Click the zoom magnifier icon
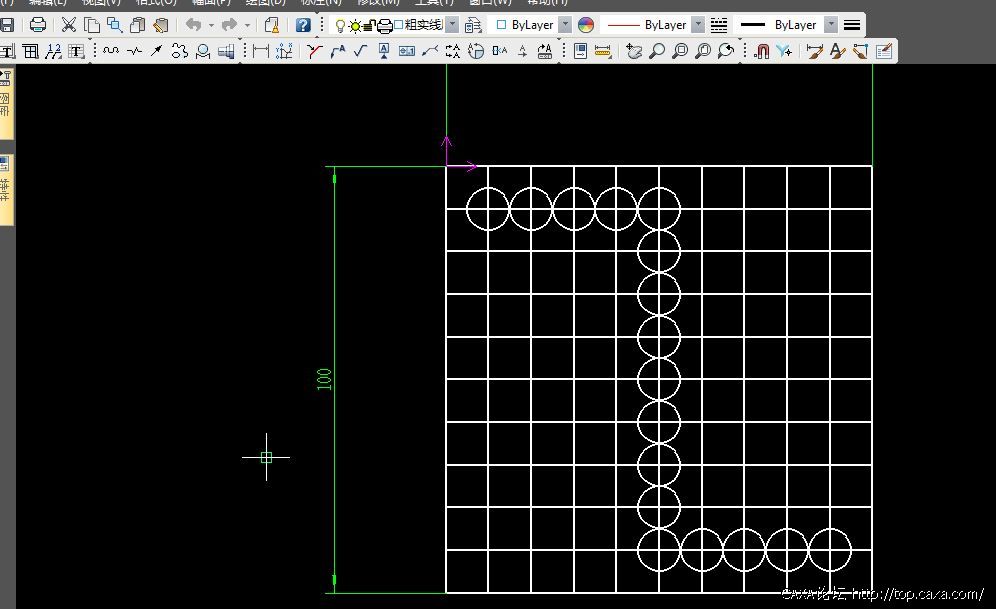Image resolution: width=996 pixels, height=609 pixels. 657,51
